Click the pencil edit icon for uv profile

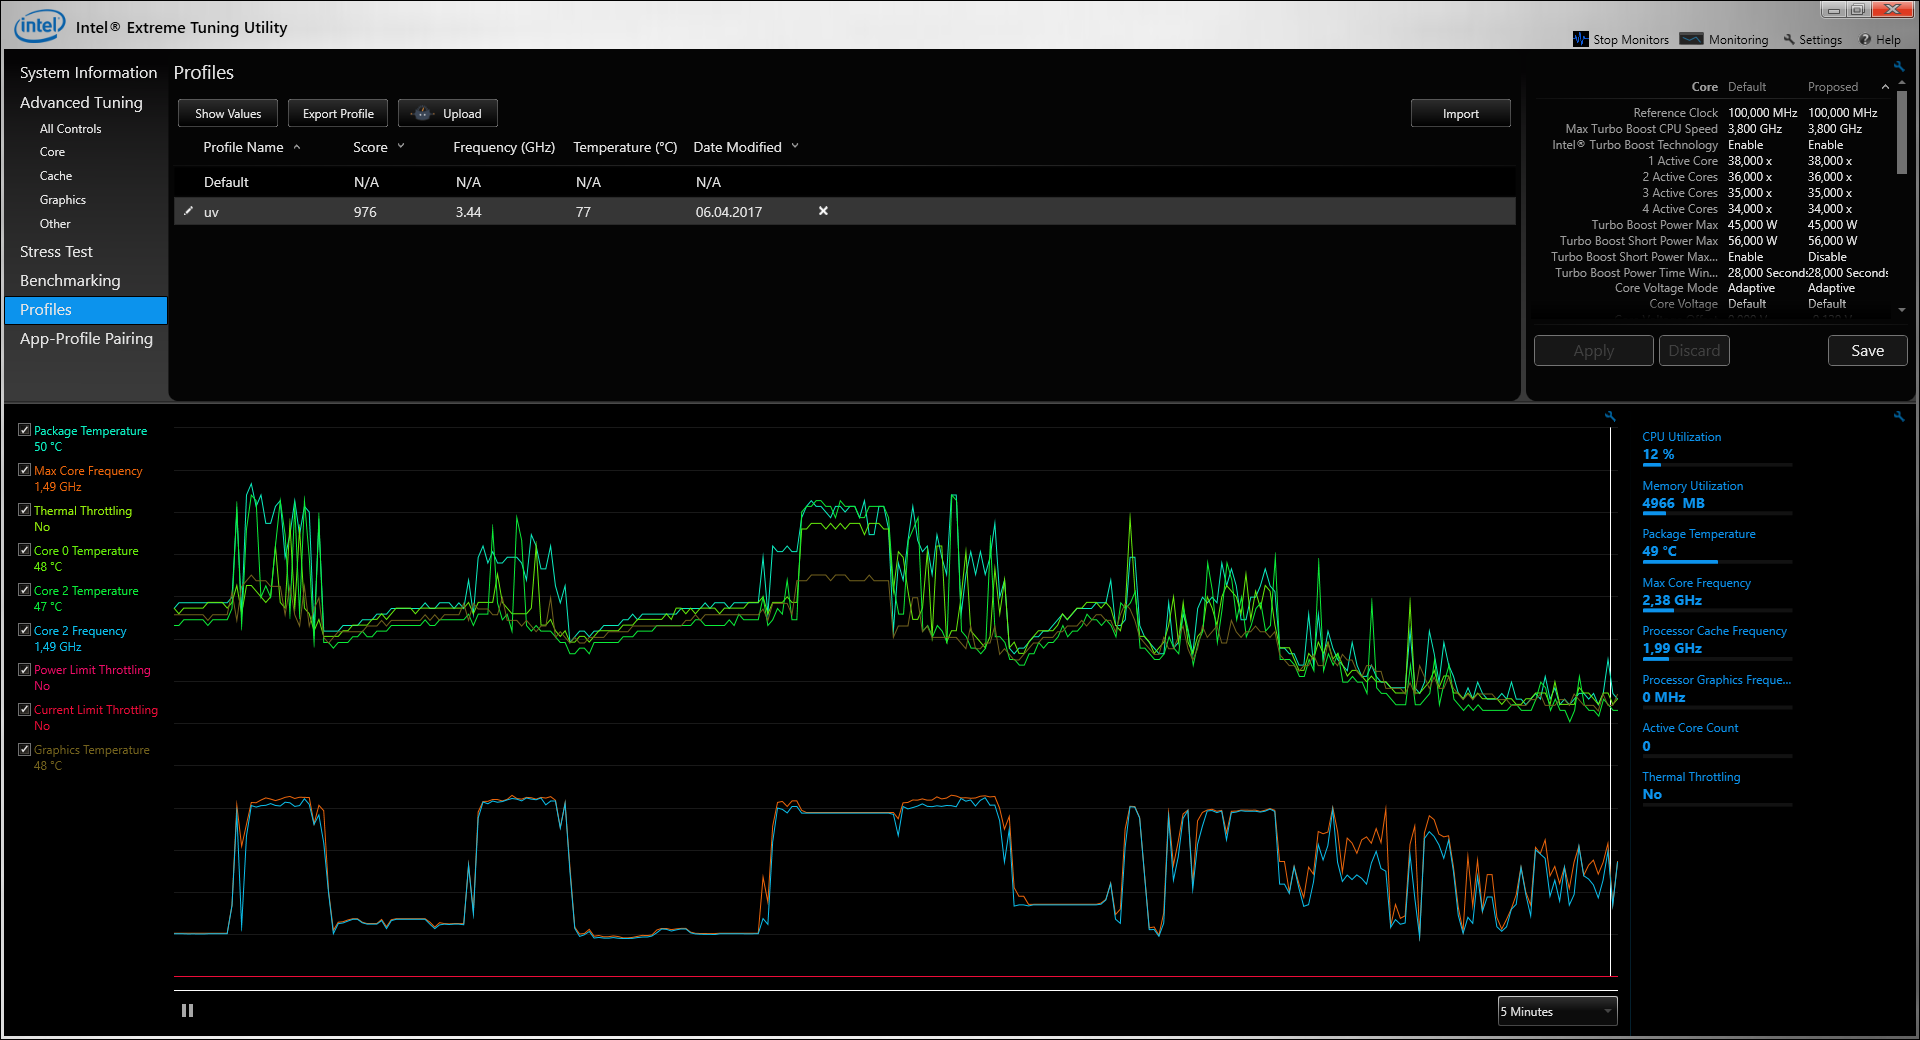pos(188,211)
